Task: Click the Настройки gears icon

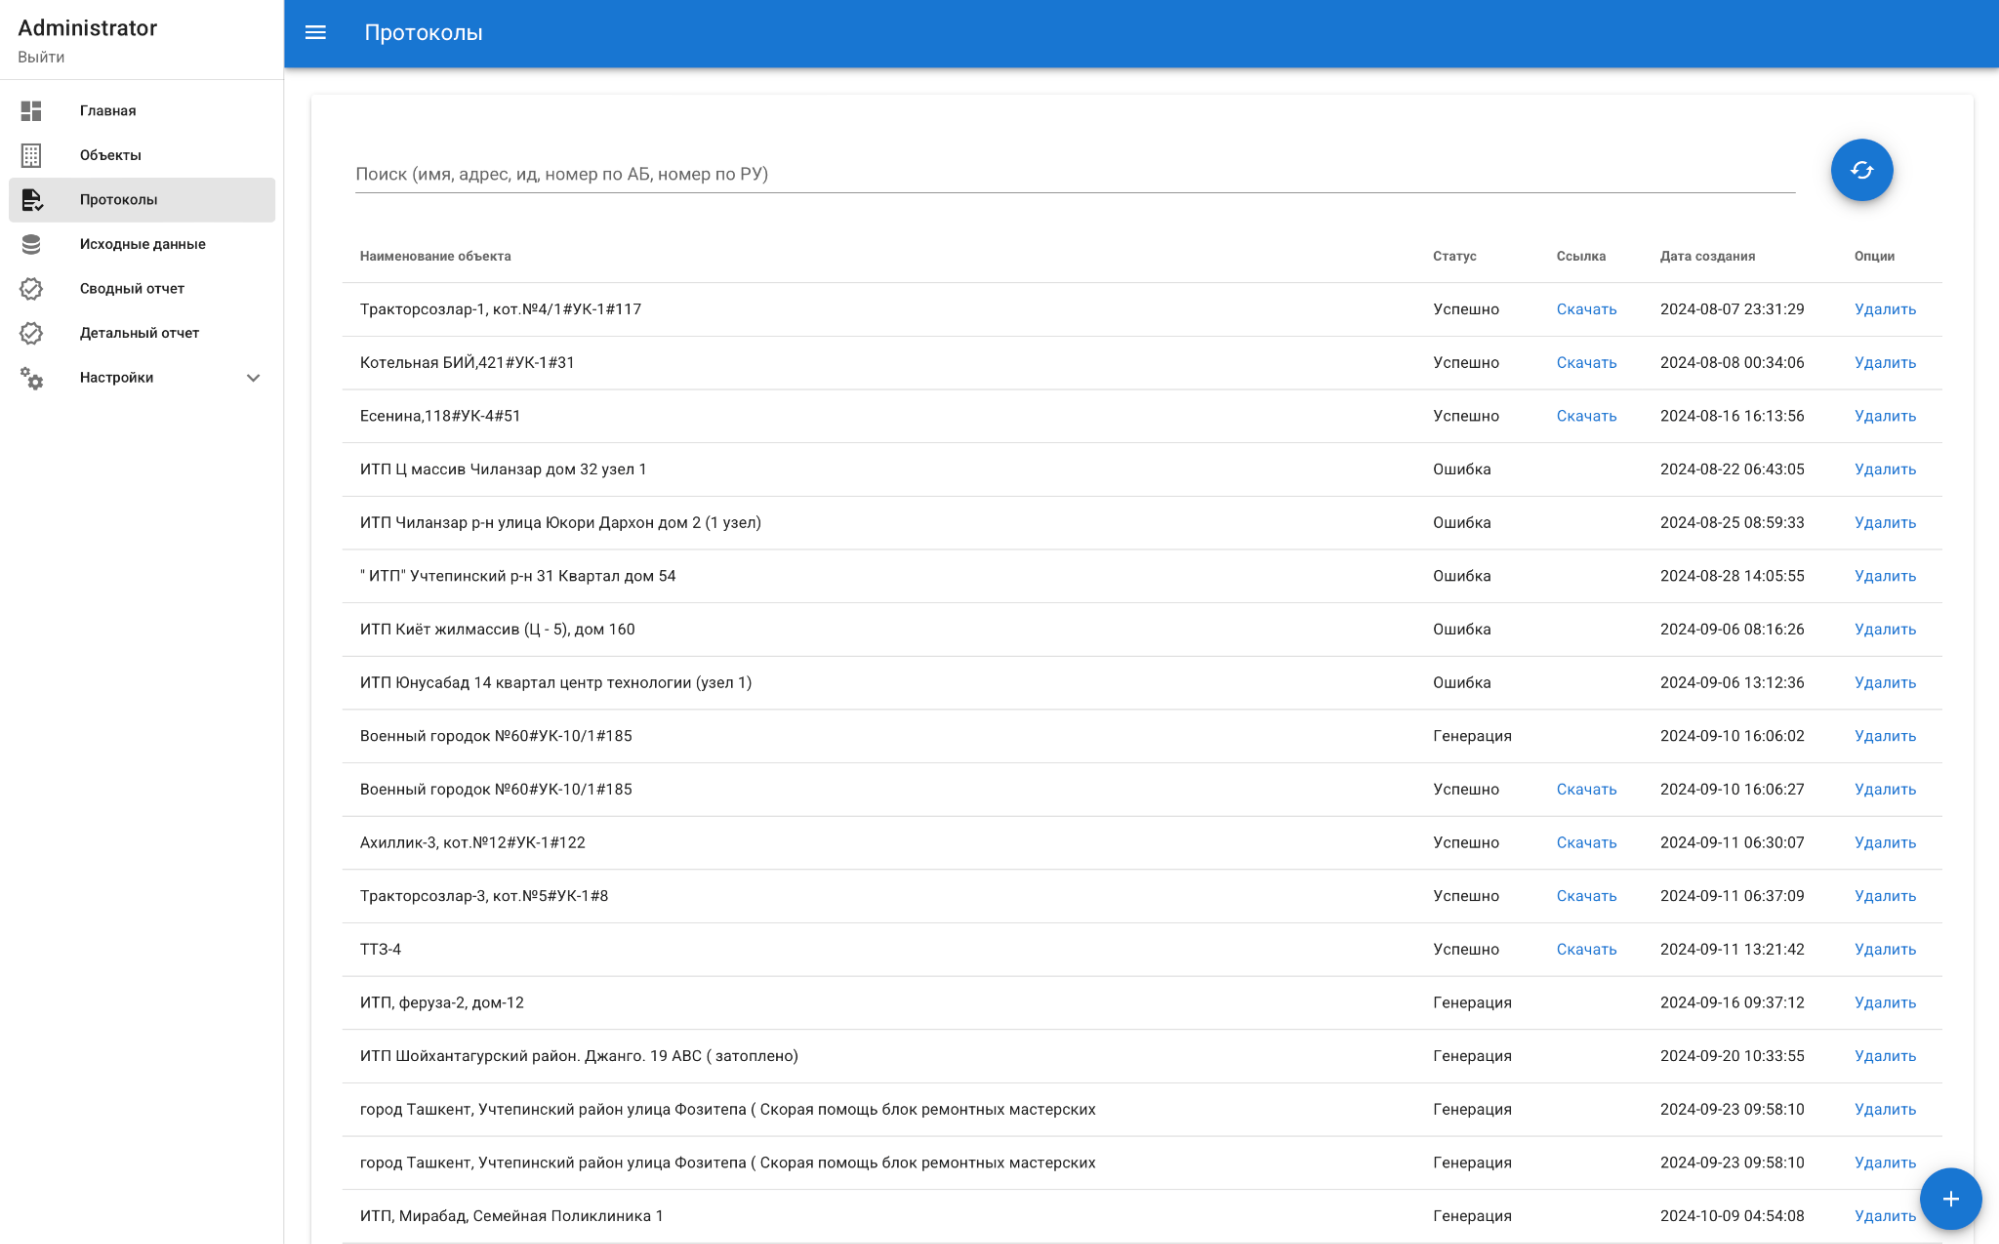Action: pos(31,378)
